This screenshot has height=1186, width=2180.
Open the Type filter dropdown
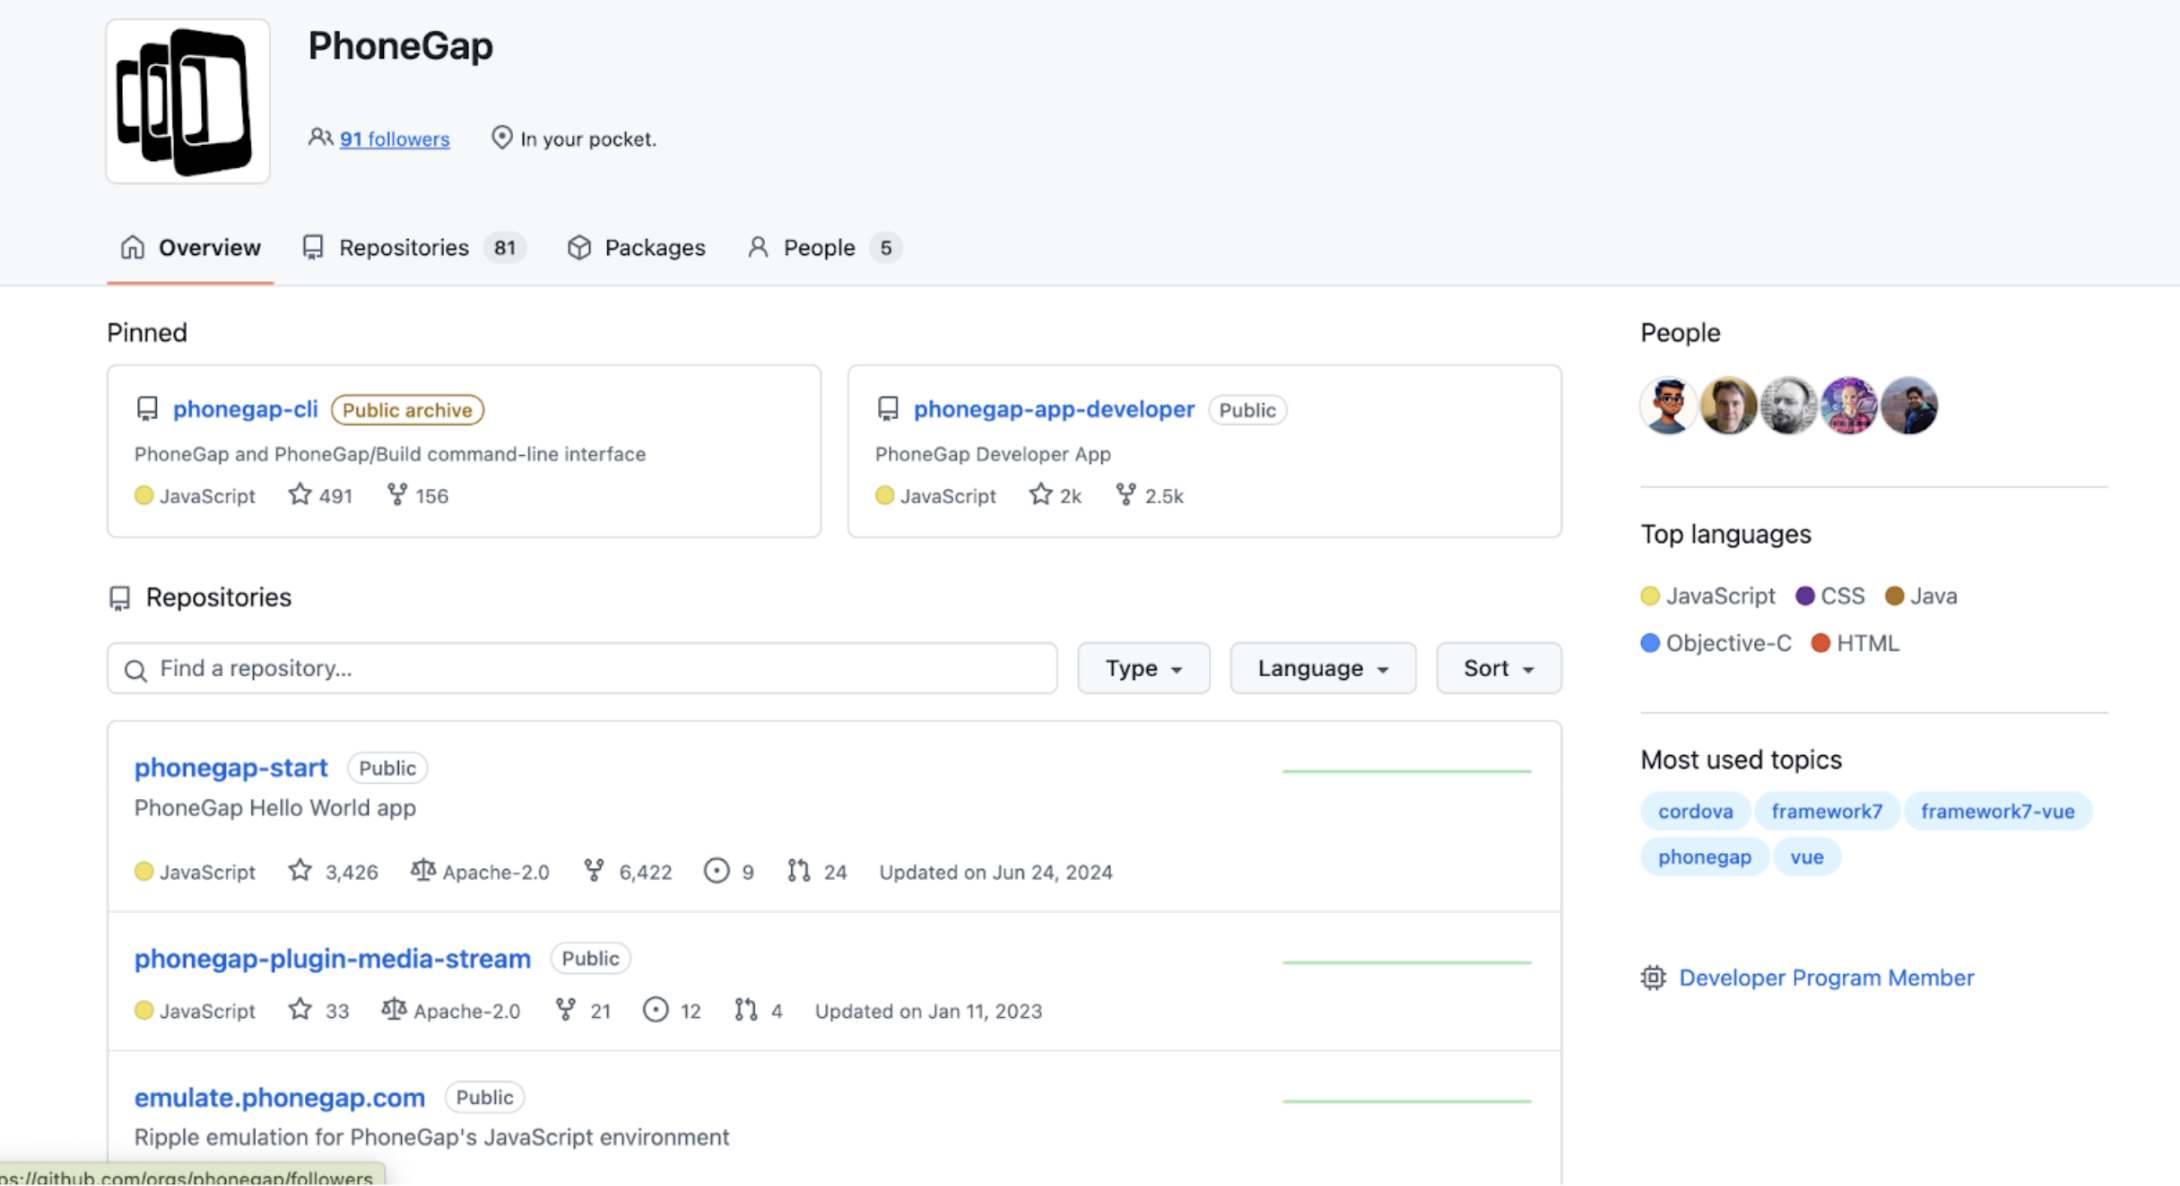click(x=1143, y=668)
